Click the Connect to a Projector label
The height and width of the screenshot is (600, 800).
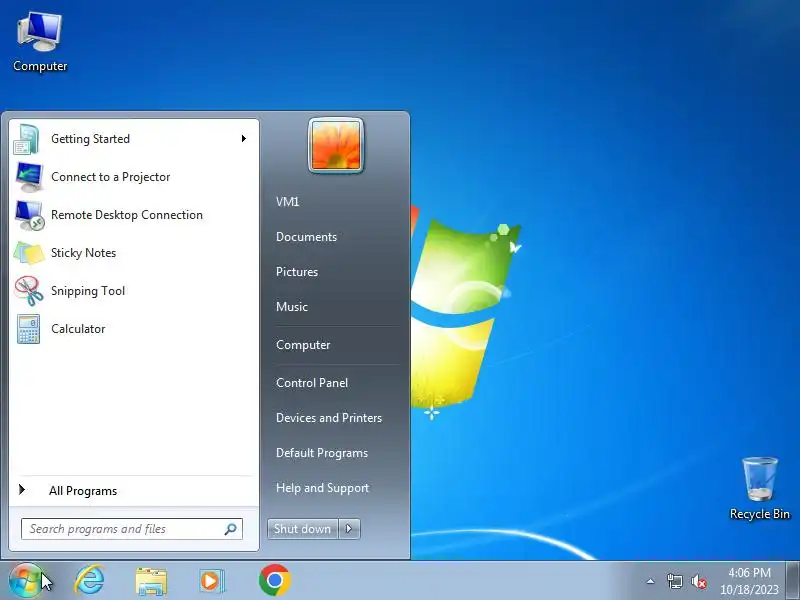point(111,177)
